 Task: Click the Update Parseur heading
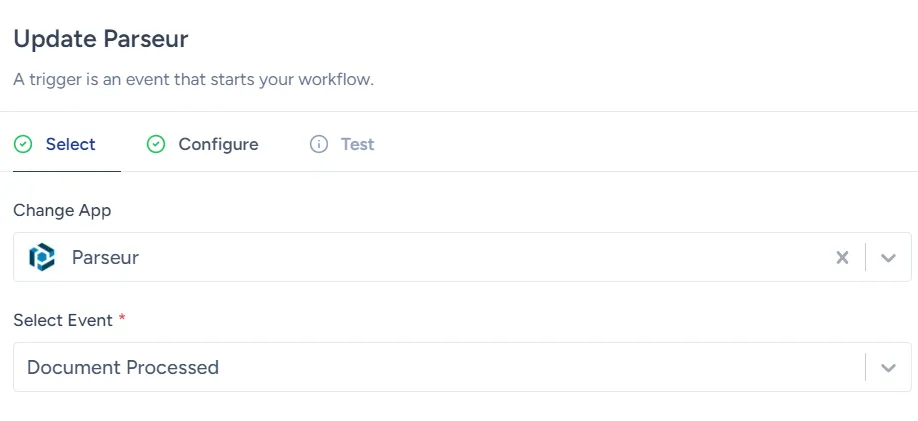click(x=100, y=40)
